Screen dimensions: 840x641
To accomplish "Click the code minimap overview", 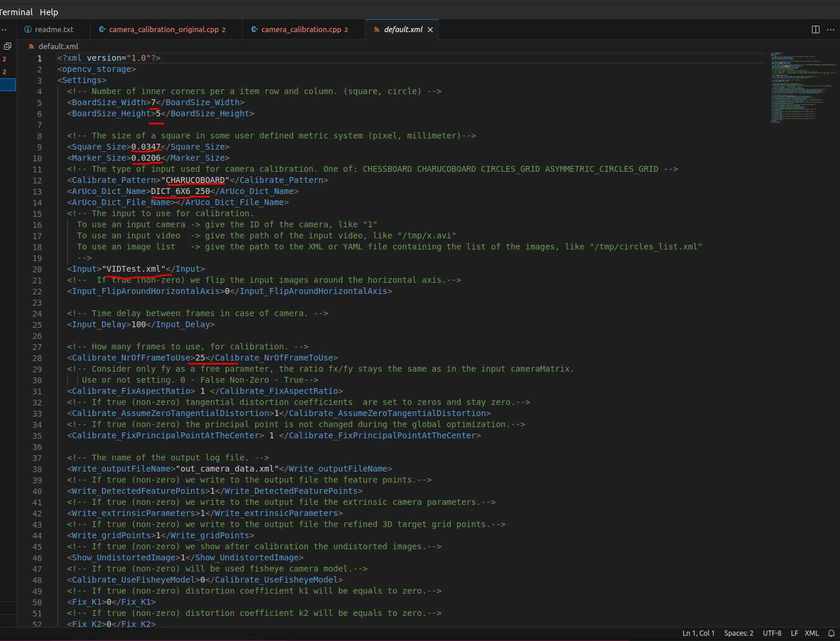I will [x=802, y=87].
